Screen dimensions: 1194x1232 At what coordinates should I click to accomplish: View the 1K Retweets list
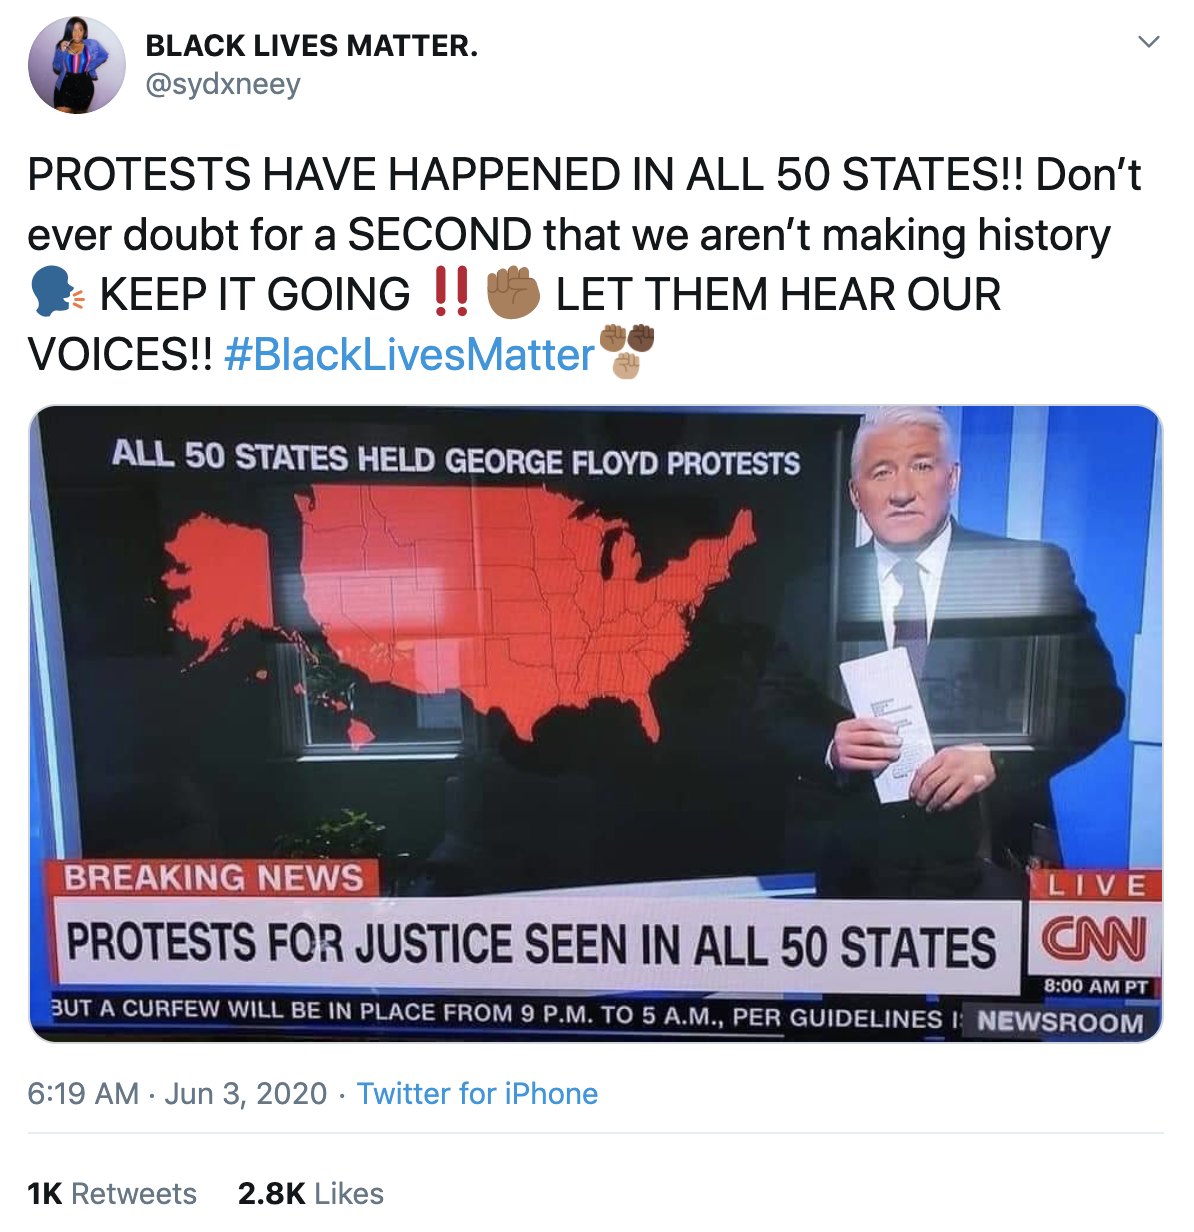coord(112,1193)
